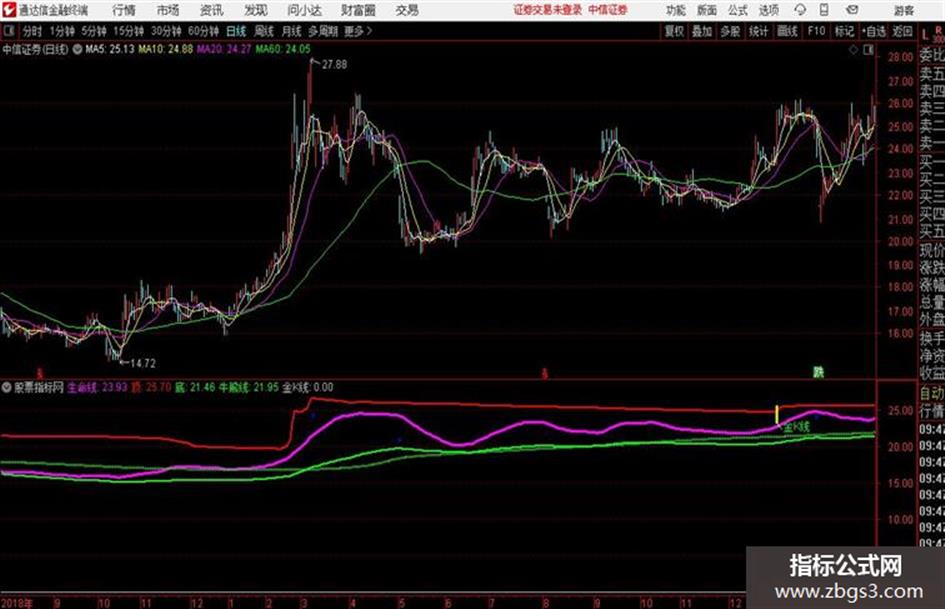Viewport: 945px width, 609px height.
Task: Switch to the 15分钟 period tab
Action: [128, 31]
